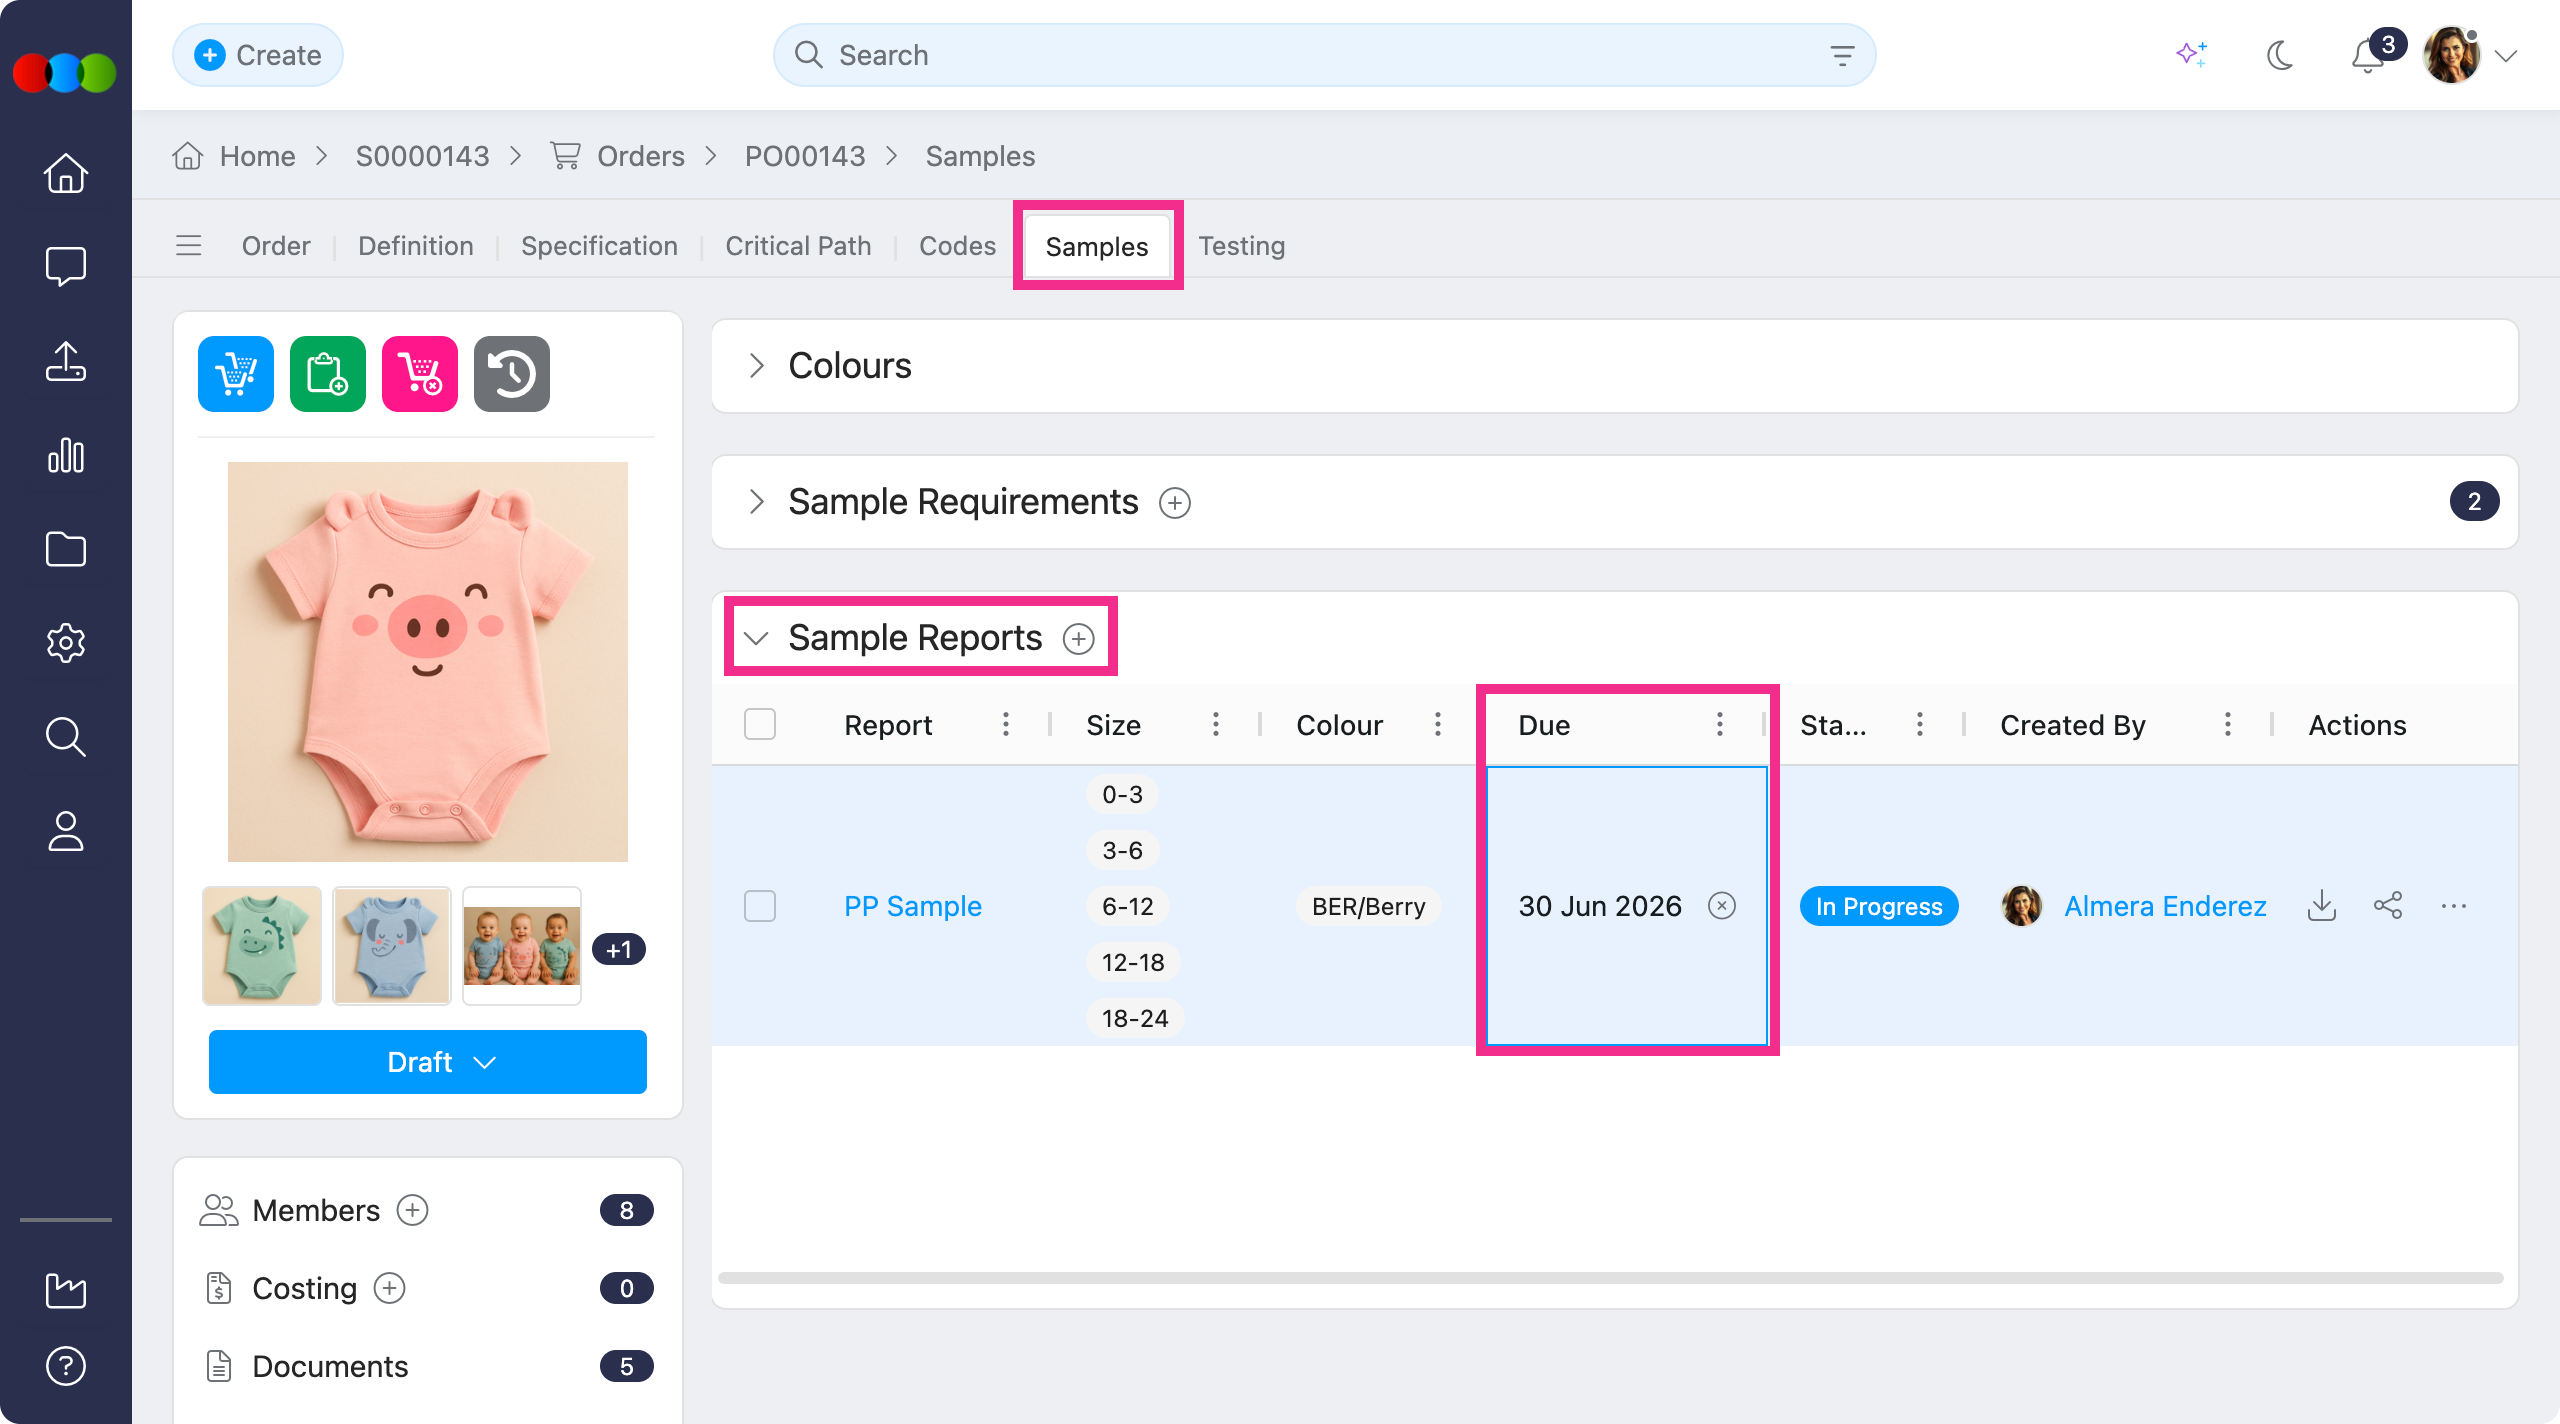Image resolution: width=2560 pixels, height=1424 pixels.
Task: Check the PP Sample row checkbox
Action: point(760,906)
